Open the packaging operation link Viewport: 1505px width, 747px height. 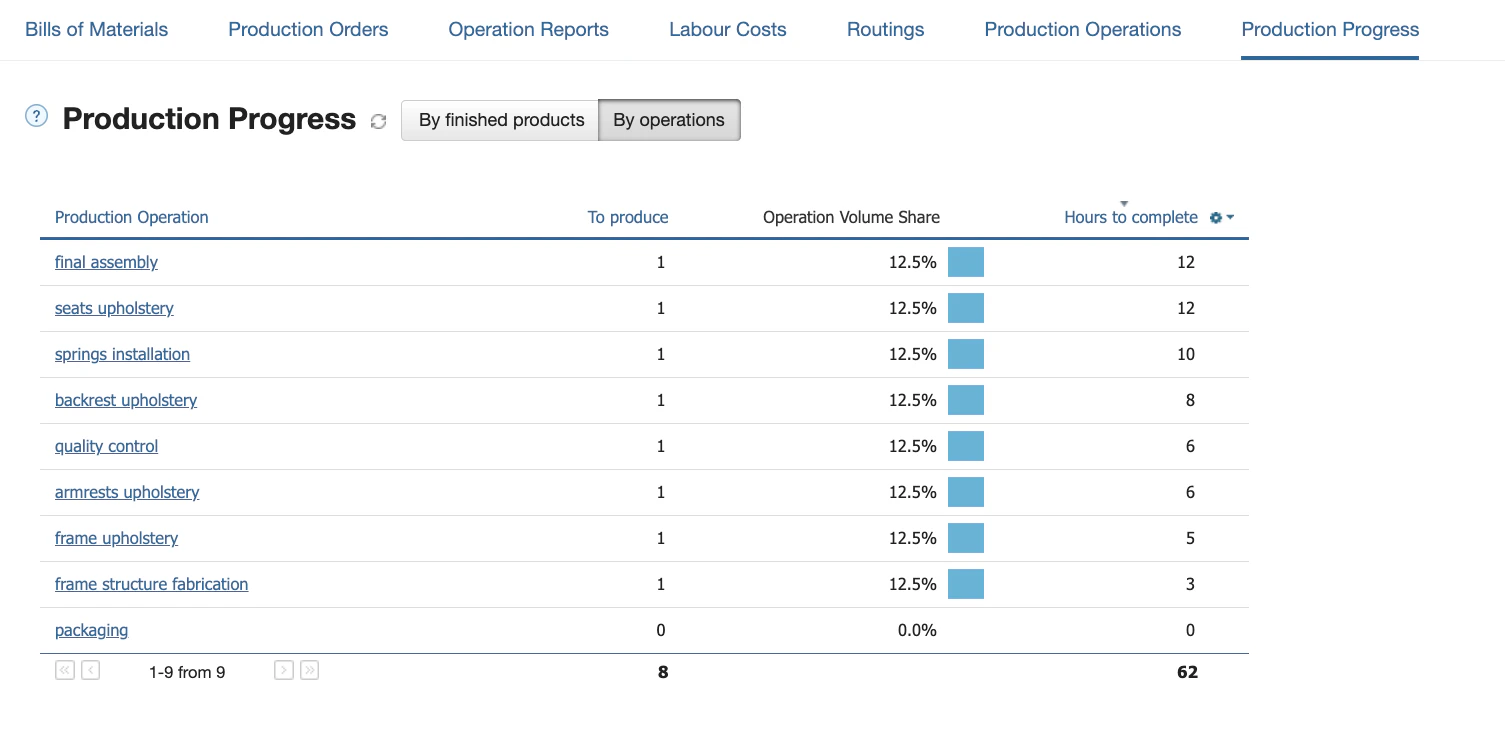(91, 631)
